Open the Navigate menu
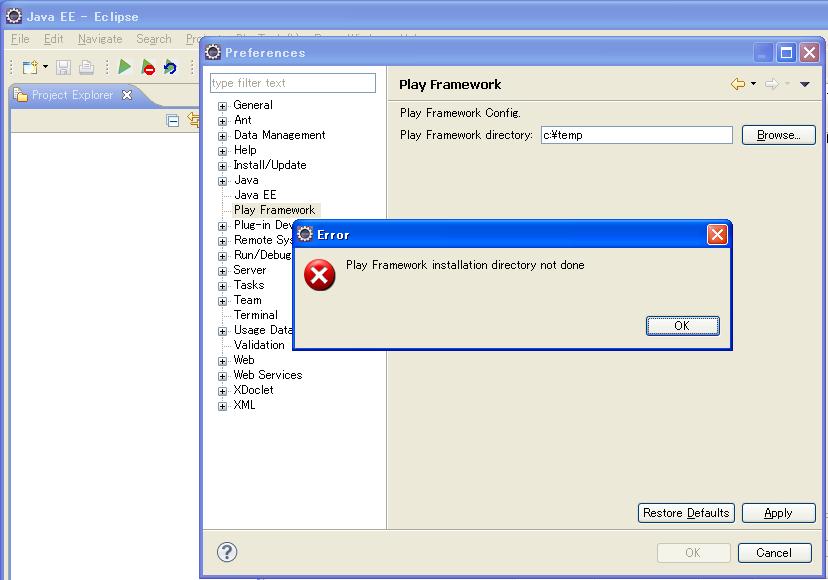 (x=100, y=39)
